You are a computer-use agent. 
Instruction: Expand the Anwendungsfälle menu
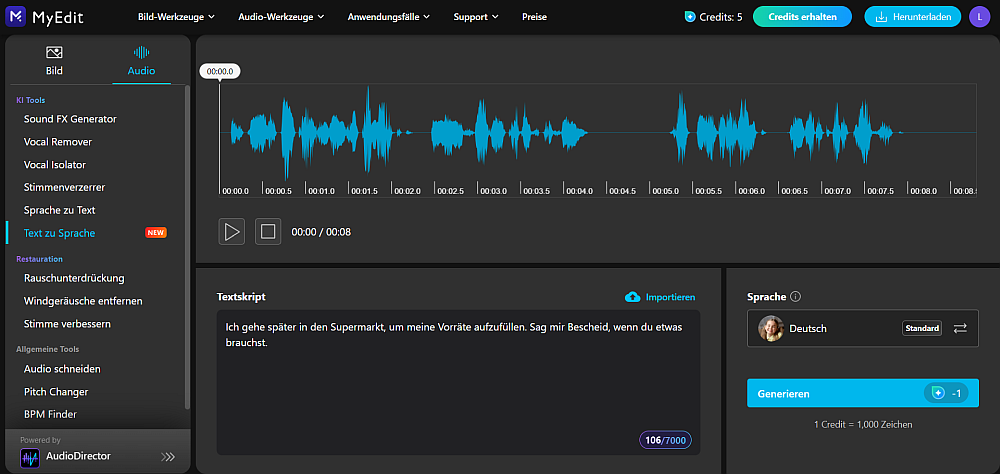click(x=389, y=17)
